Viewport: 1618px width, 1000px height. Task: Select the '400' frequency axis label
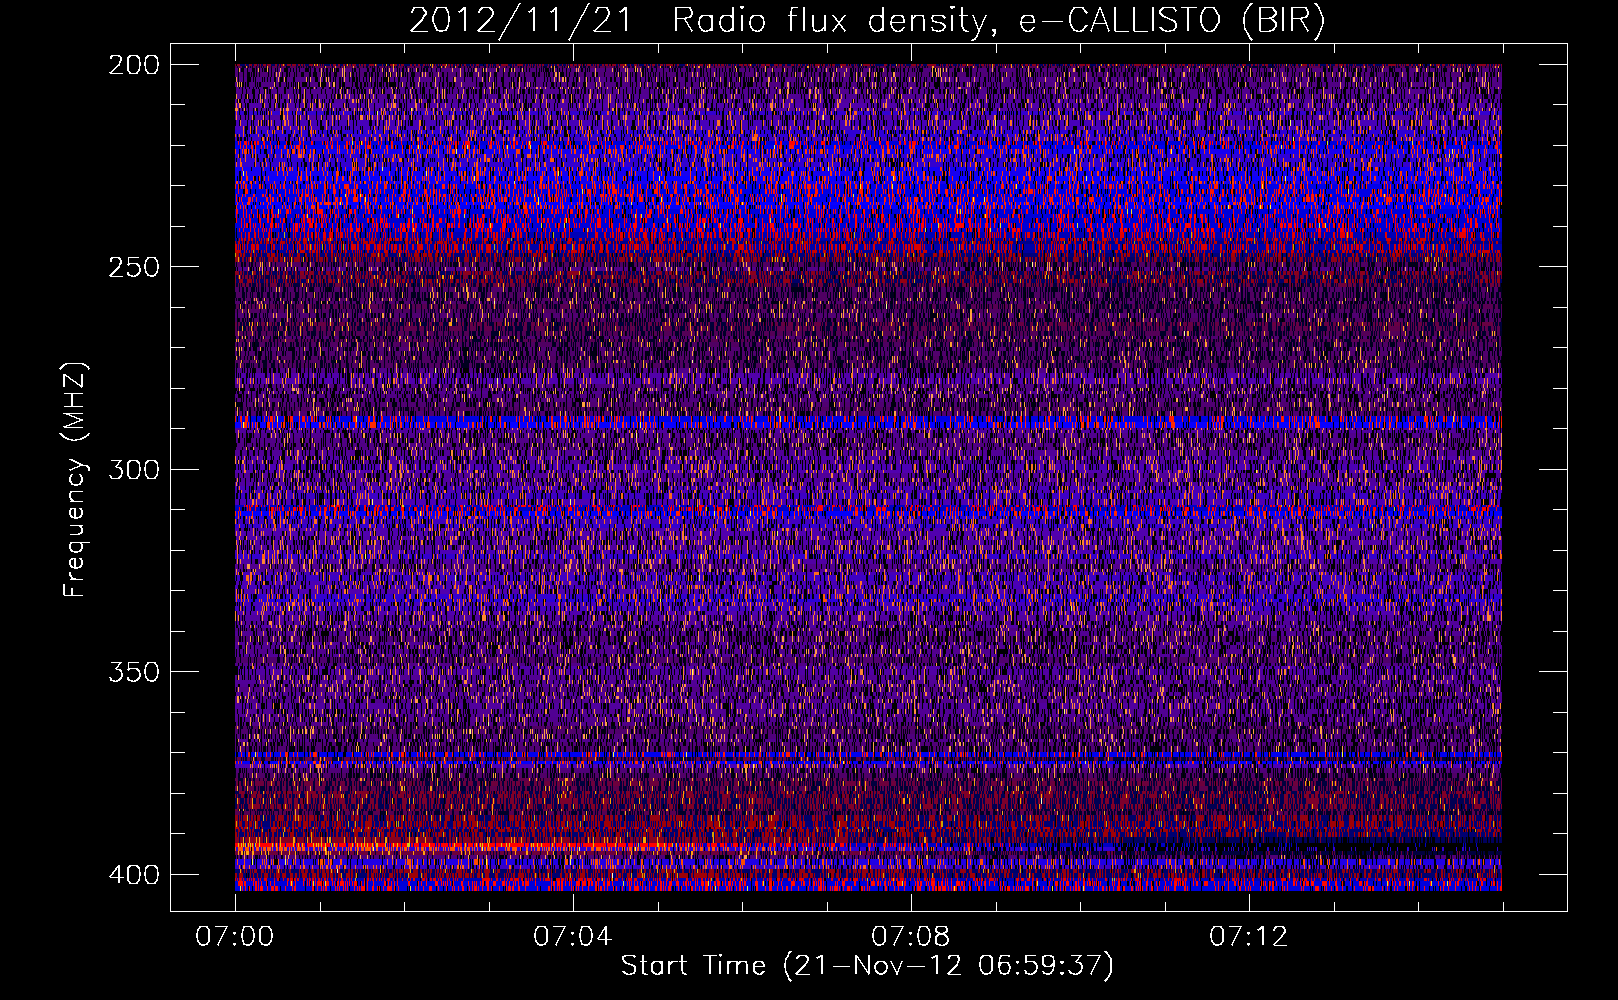134,874
